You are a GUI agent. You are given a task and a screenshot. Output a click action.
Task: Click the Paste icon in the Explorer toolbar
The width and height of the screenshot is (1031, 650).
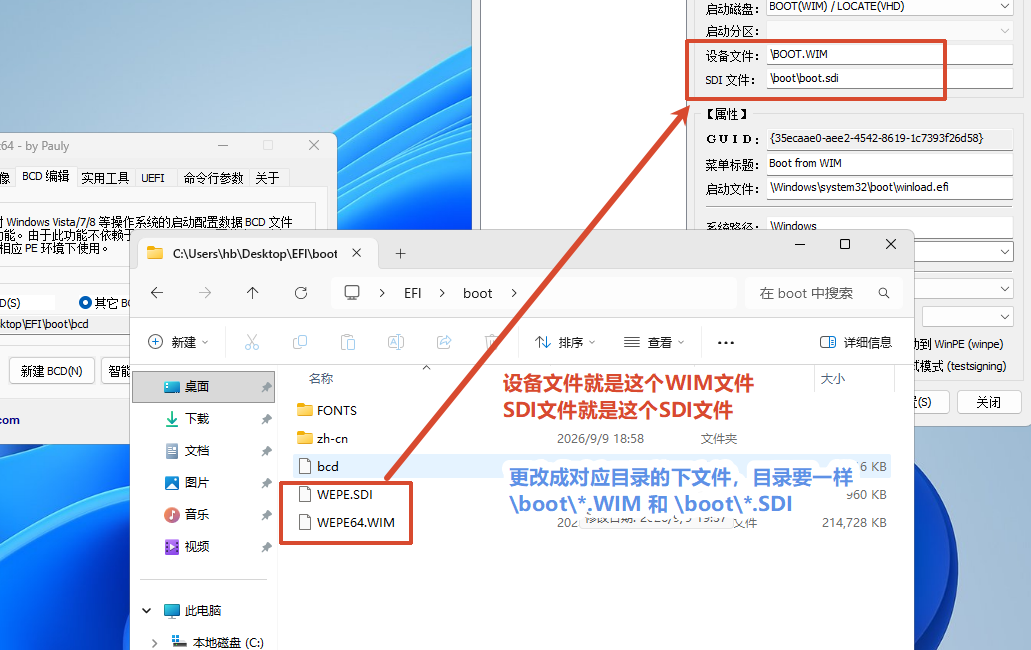click(x=348, y=342)
